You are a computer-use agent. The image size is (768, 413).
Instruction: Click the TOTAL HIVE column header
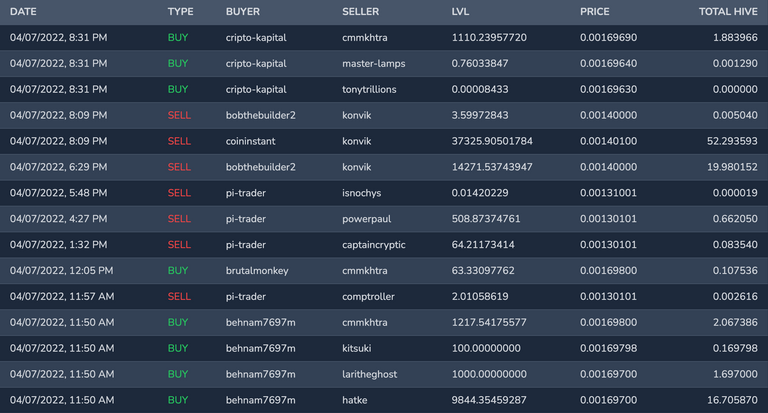(x=728, y=12)
